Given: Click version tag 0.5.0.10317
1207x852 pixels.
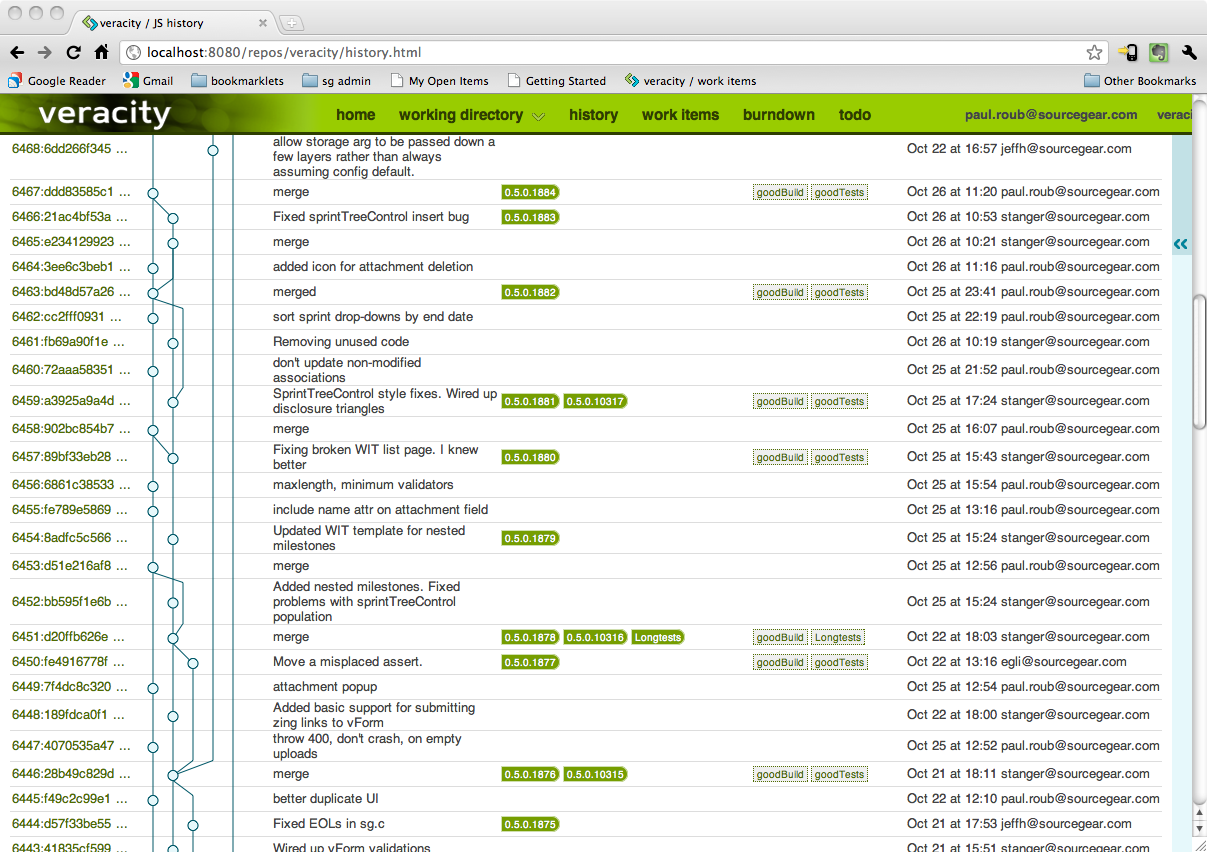Looking at the screenshot, I should 595,402.
